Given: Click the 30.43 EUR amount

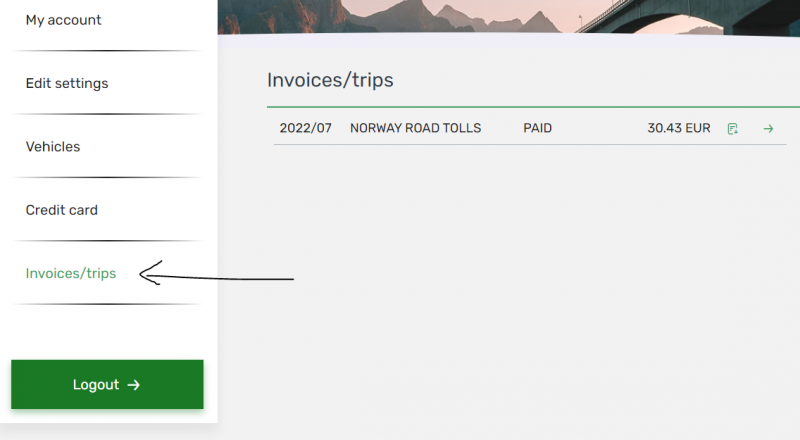Looking at the screenshot, I should coord(678,129).
